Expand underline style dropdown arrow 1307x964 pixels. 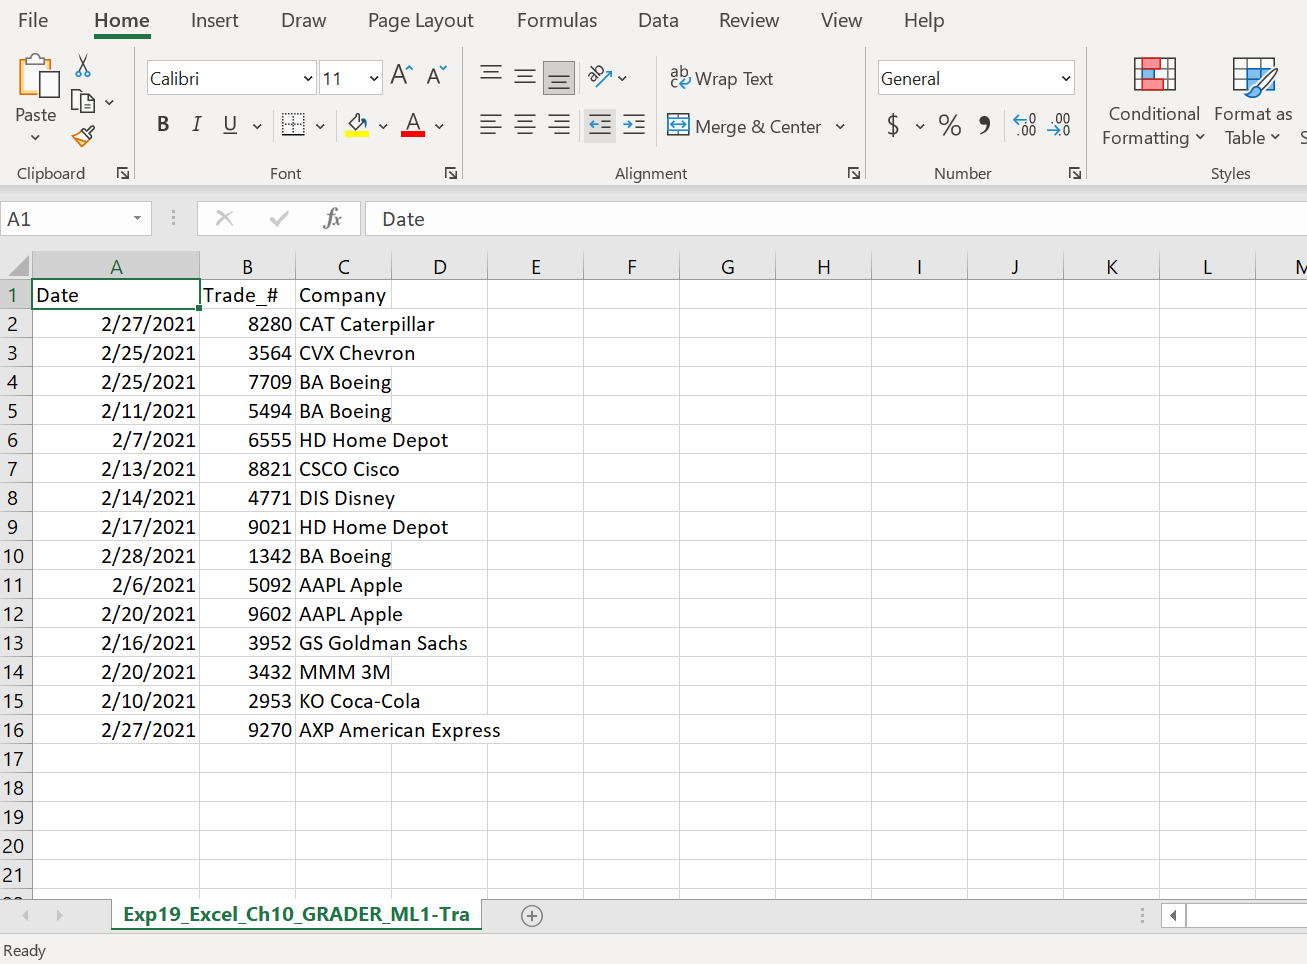(x=257, y=126)
